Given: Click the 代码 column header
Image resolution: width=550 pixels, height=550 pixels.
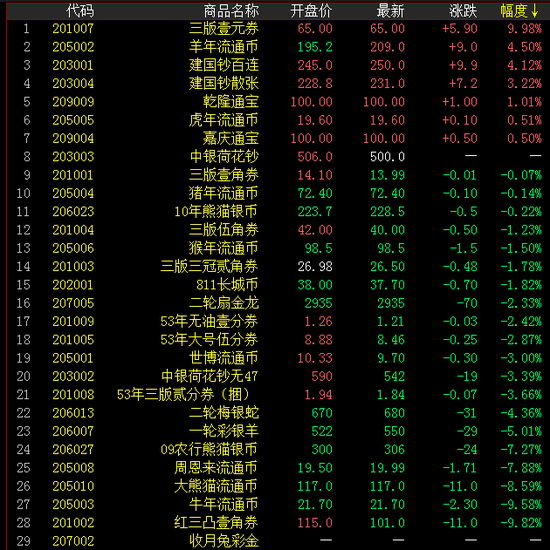Looking at the screenshot, I should point(80,11).
